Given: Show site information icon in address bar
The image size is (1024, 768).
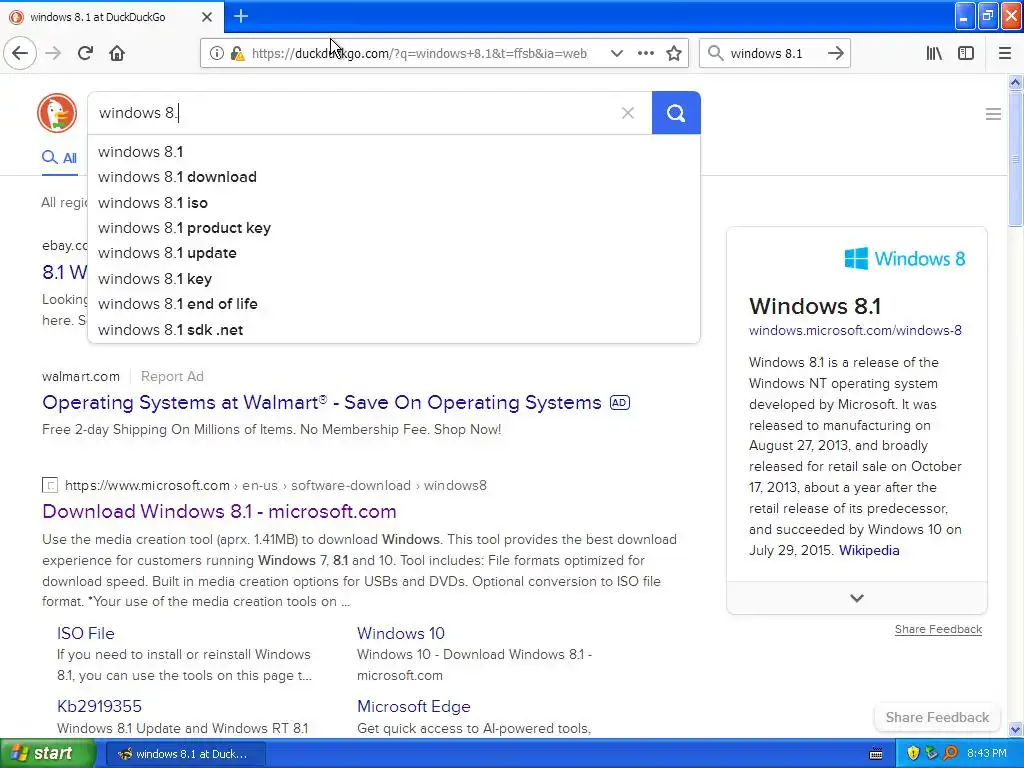Looking at the screenshot, I should coord(216,54).
